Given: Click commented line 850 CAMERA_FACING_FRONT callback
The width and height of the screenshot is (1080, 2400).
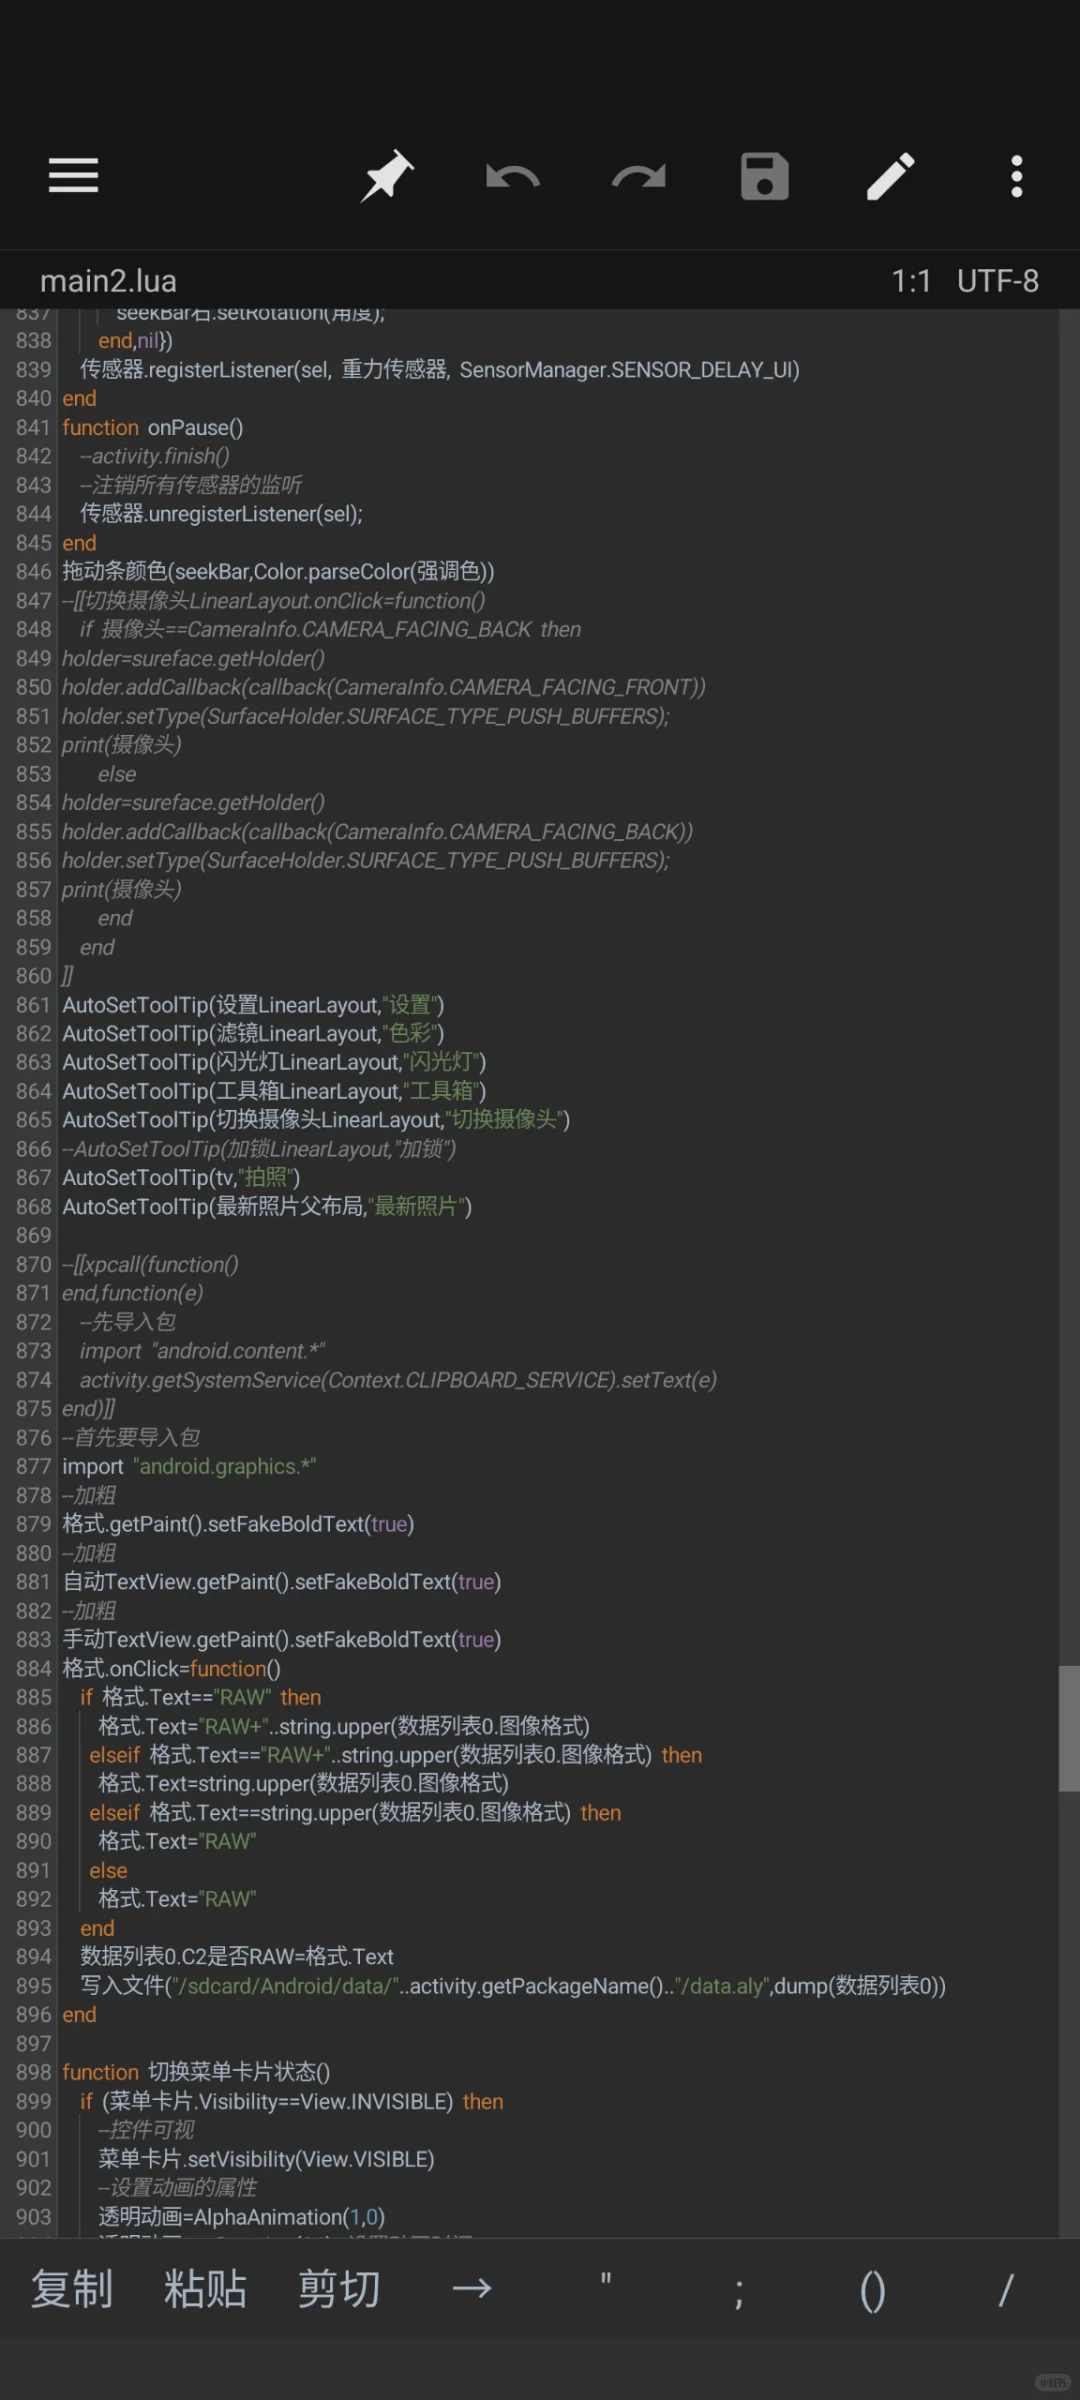Looking at the screenshot, I should tap(384, 688).
